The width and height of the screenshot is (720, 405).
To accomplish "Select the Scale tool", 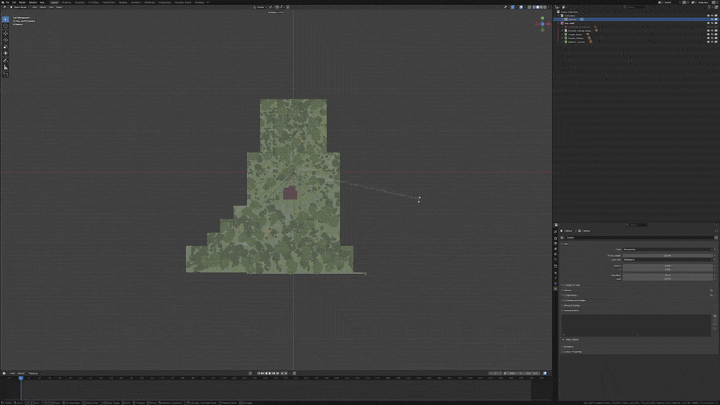I will tap(6, 46).
